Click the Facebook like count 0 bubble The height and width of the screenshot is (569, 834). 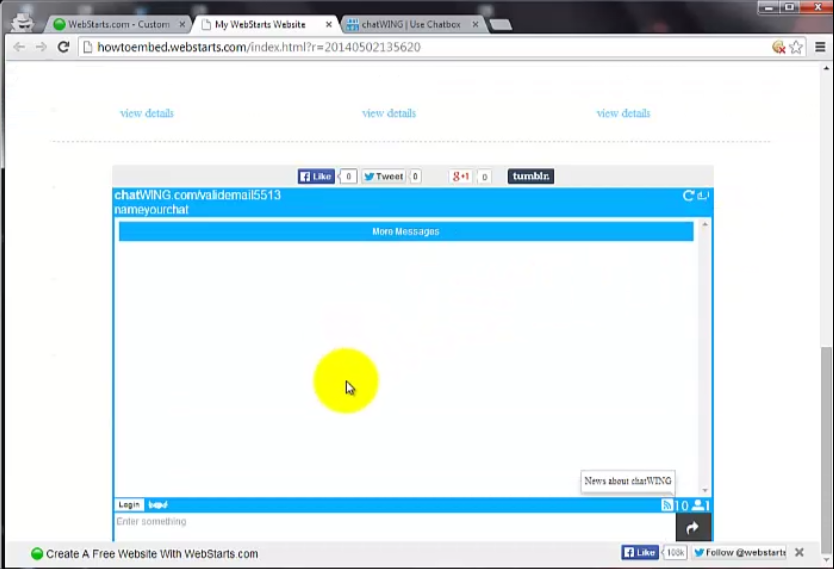348,177
